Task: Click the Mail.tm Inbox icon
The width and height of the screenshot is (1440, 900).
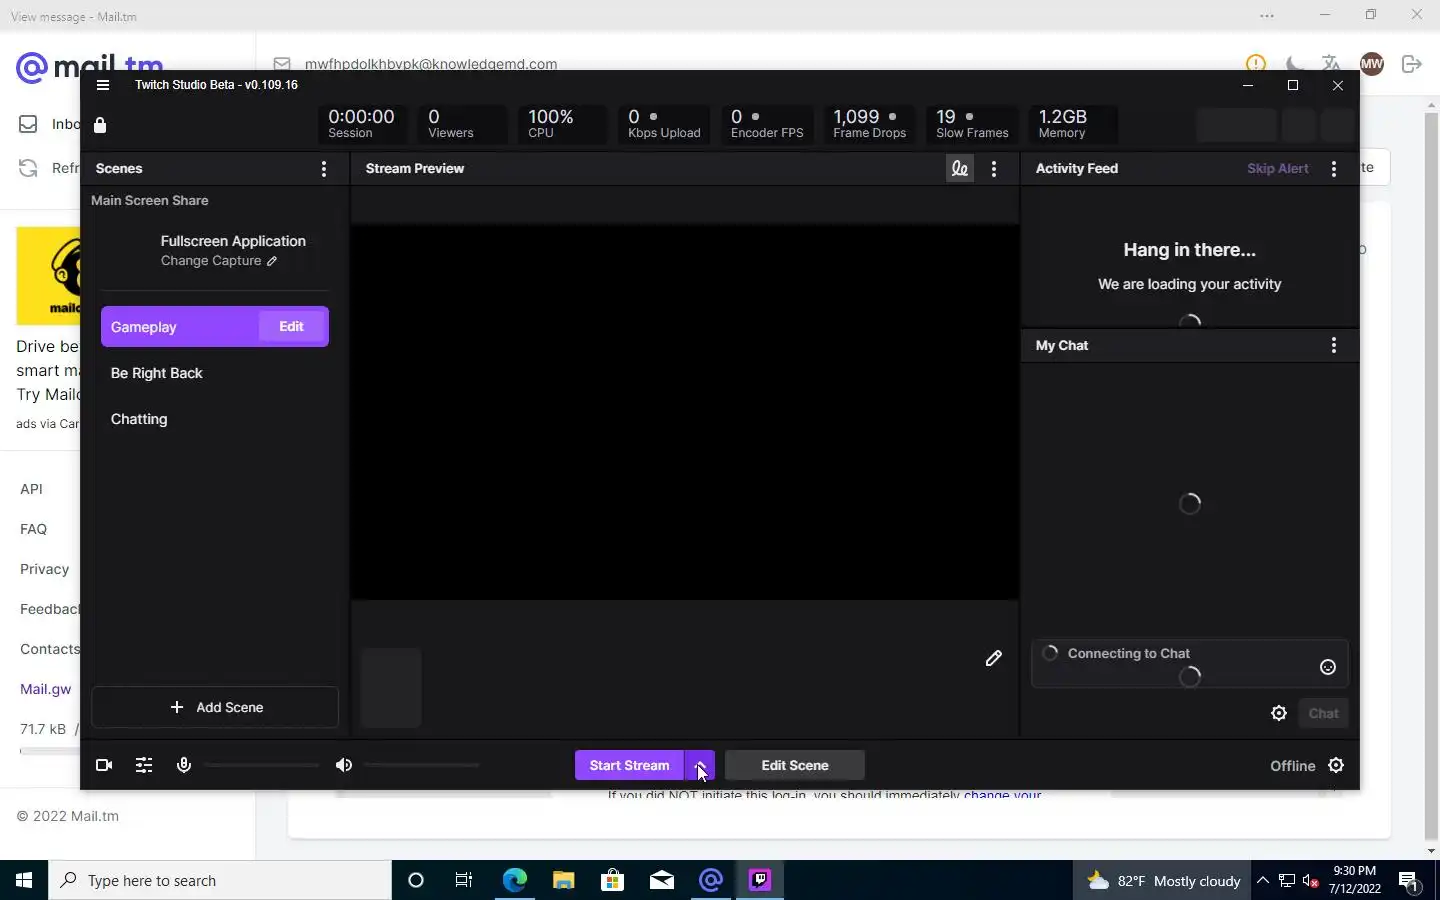Action: (28, 124)
